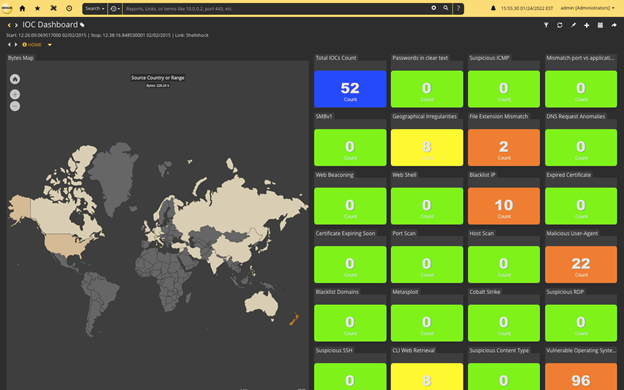Share the dashboard with arrow icon

click(x=614, y=25)
